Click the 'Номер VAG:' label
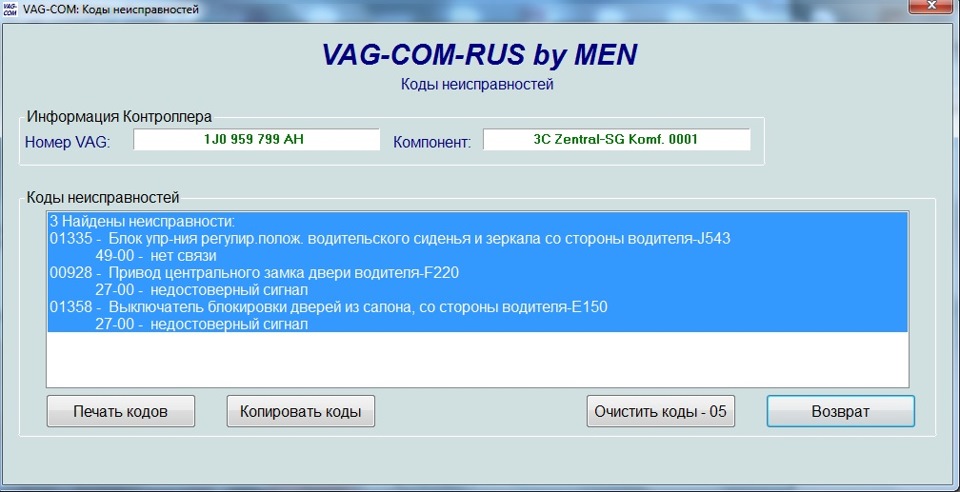 pyautogui.click(x=68, y=143)
